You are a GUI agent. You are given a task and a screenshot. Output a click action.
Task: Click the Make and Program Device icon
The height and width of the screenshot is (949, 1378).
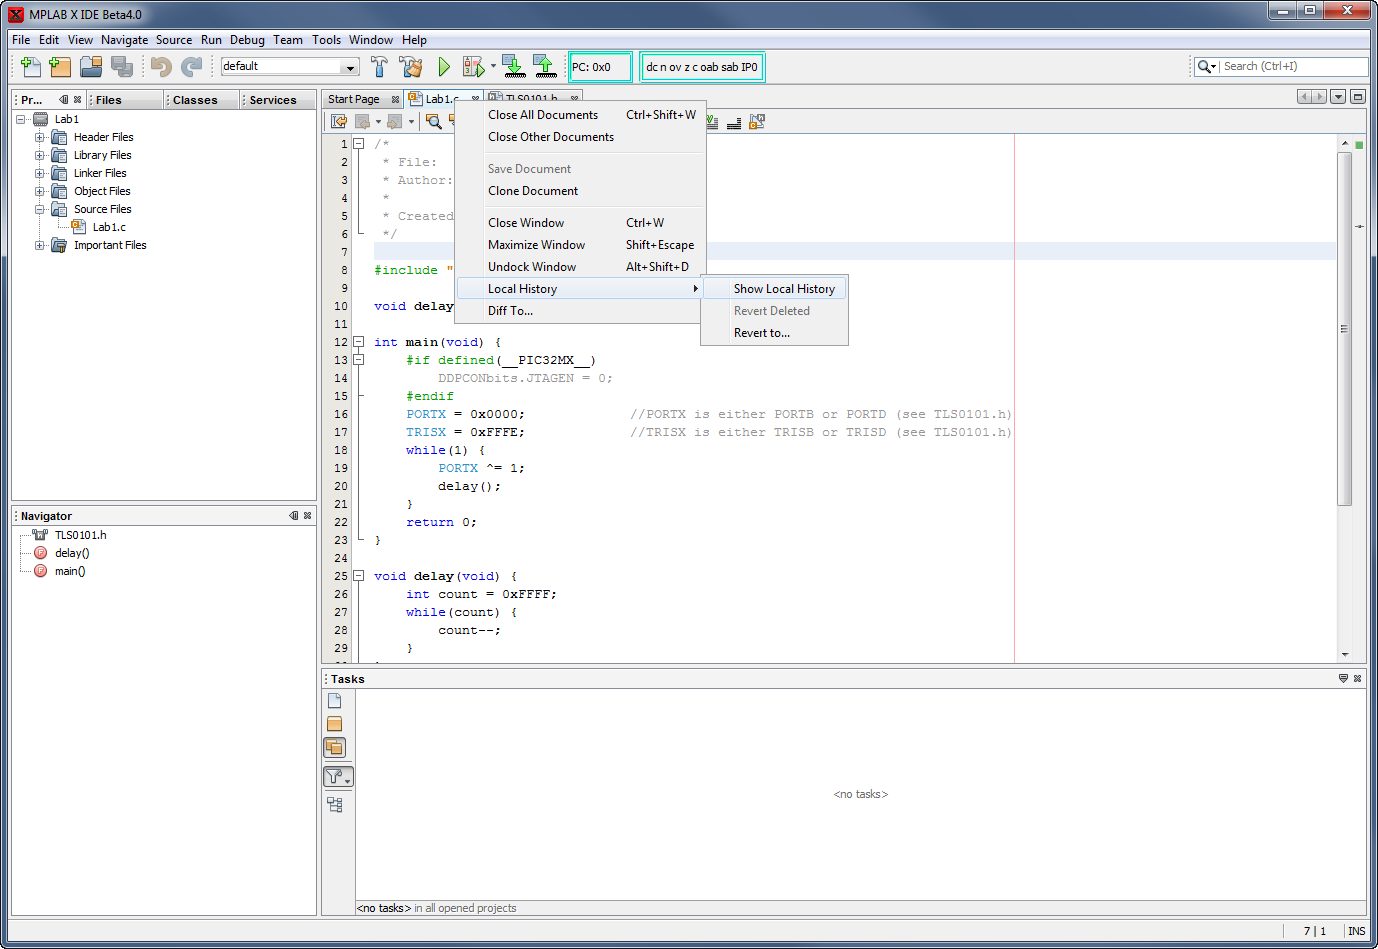tap(513, 67)
